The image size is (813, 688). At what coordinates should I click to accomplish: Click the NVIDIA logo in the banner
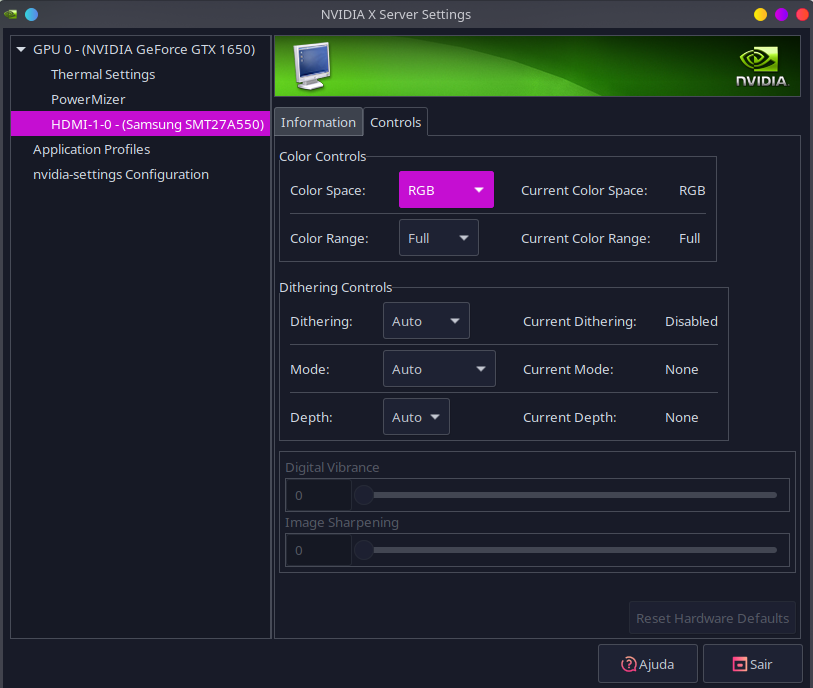762,66
